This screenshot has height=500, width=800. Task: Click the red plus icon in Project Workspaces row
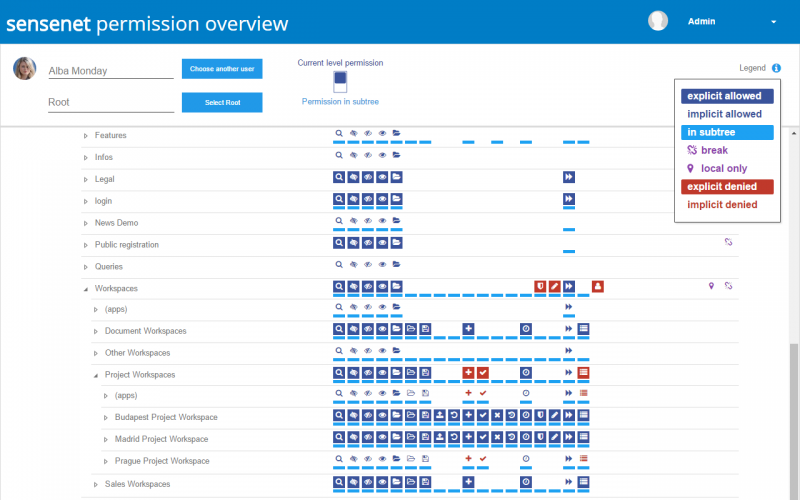[468, 373]
